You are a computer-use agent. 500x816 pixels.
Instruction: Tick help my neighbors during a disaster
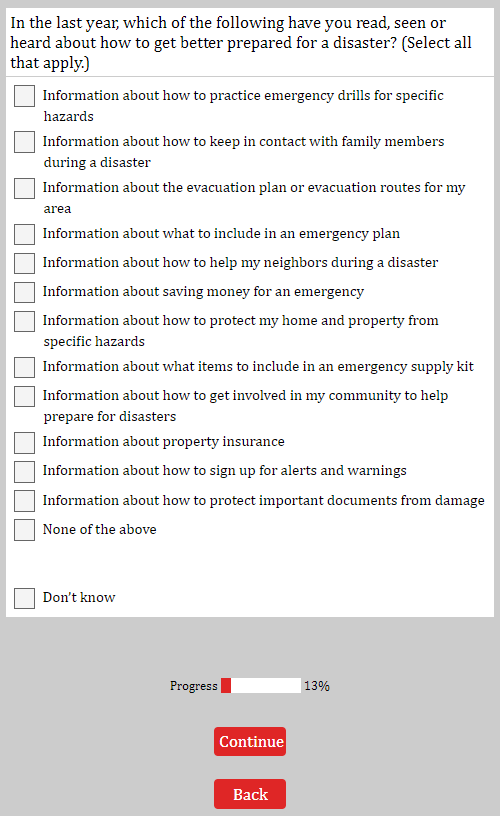[x=24, y=263]
